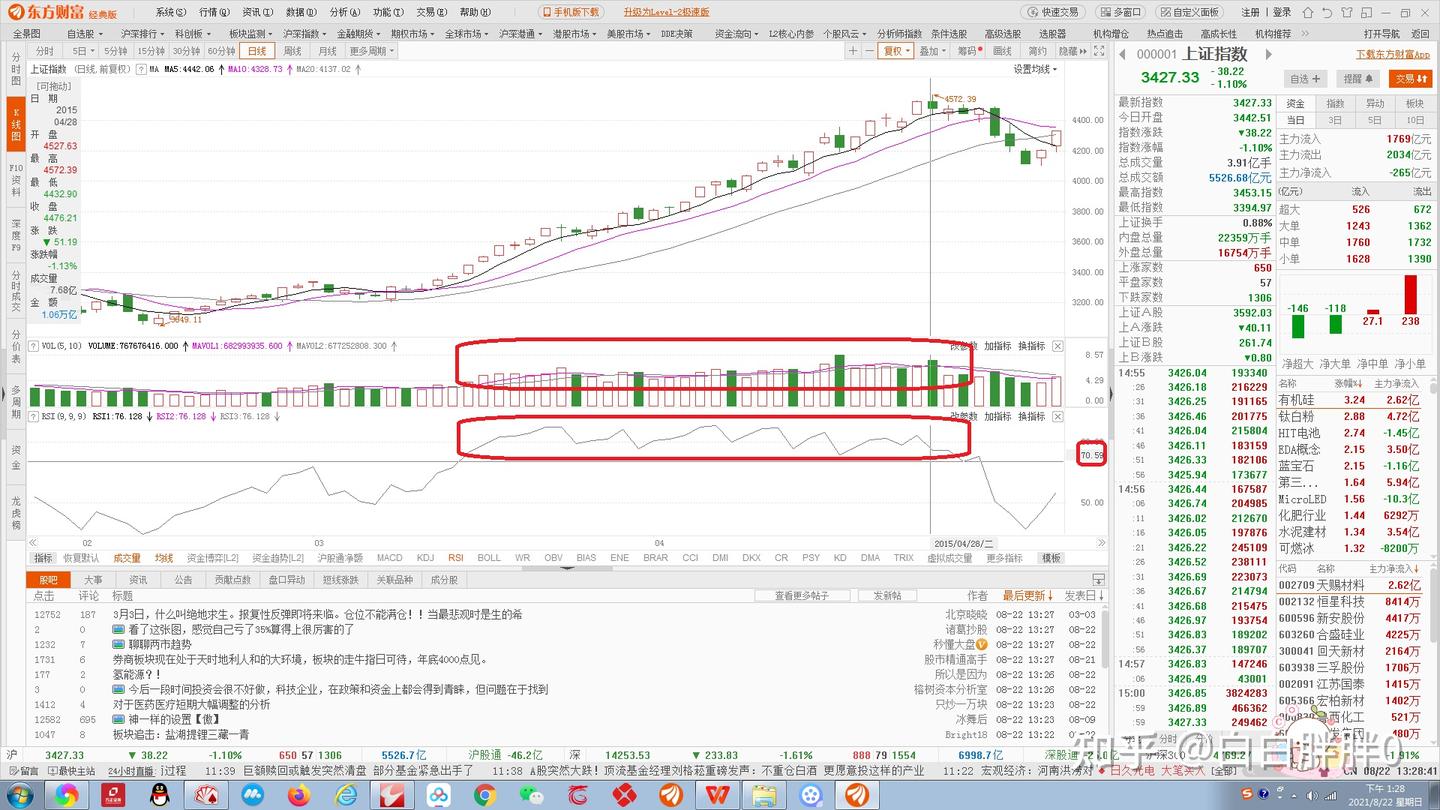Switch to the 异动 tab in right panel

click(x=1375, y=104)
